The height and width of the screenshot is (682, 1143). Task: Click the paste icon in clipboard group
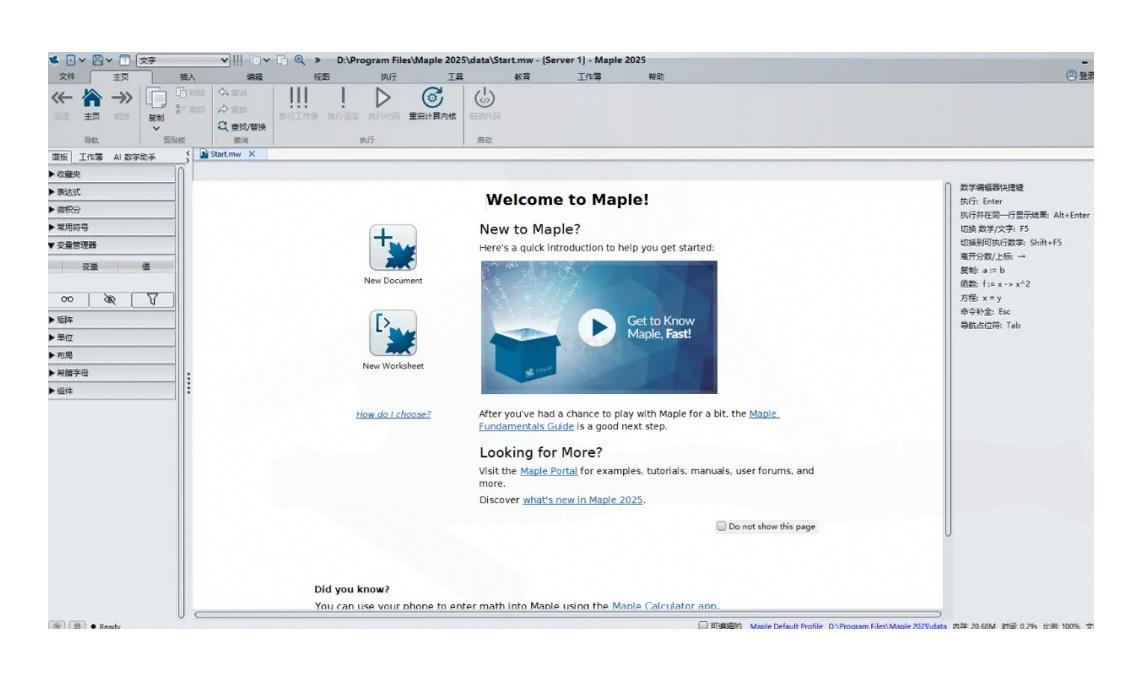(x=182, y=93)
